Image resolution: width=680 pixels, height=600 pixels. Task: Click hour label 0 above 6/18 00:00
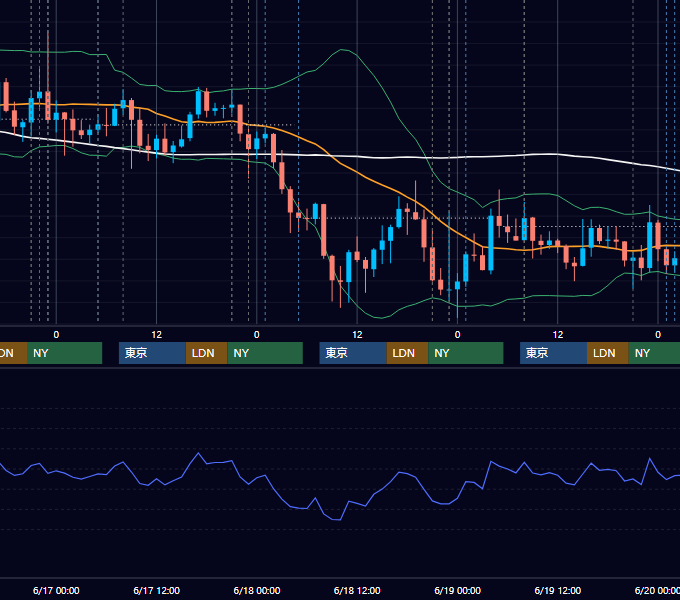(x=257, y=335)
